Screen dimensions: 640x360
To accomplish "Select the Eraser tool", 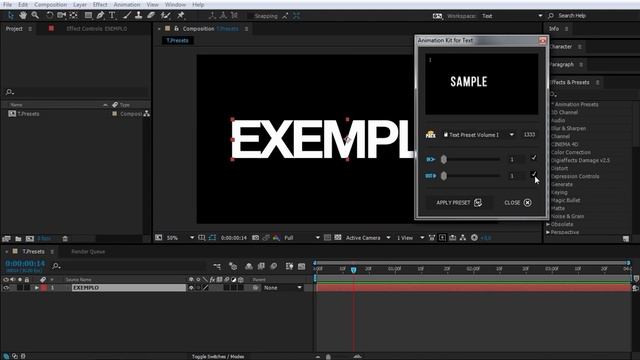I will 151,16.
